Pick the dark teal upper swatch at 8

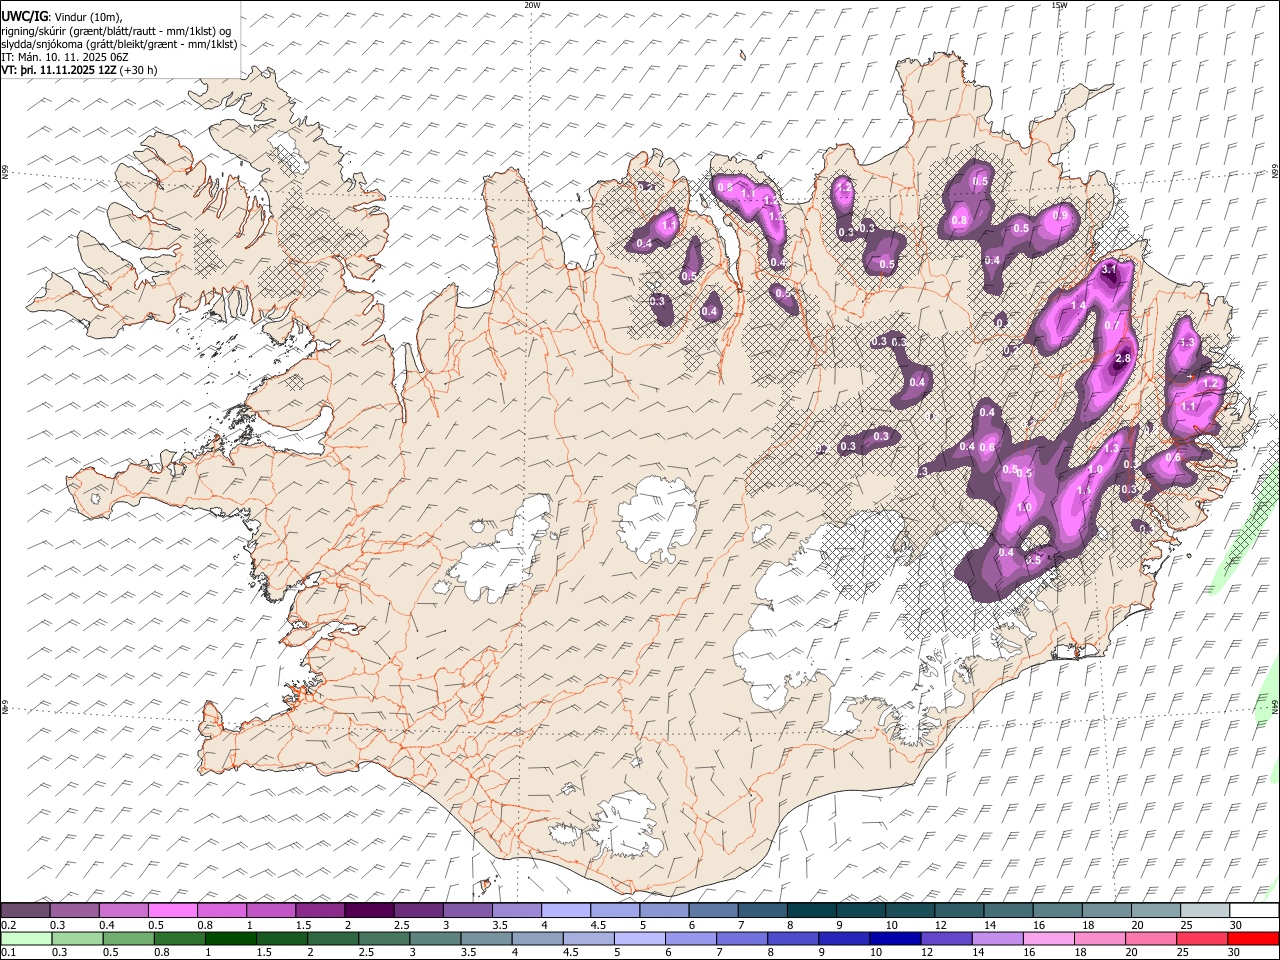click(x=810, y=911)
